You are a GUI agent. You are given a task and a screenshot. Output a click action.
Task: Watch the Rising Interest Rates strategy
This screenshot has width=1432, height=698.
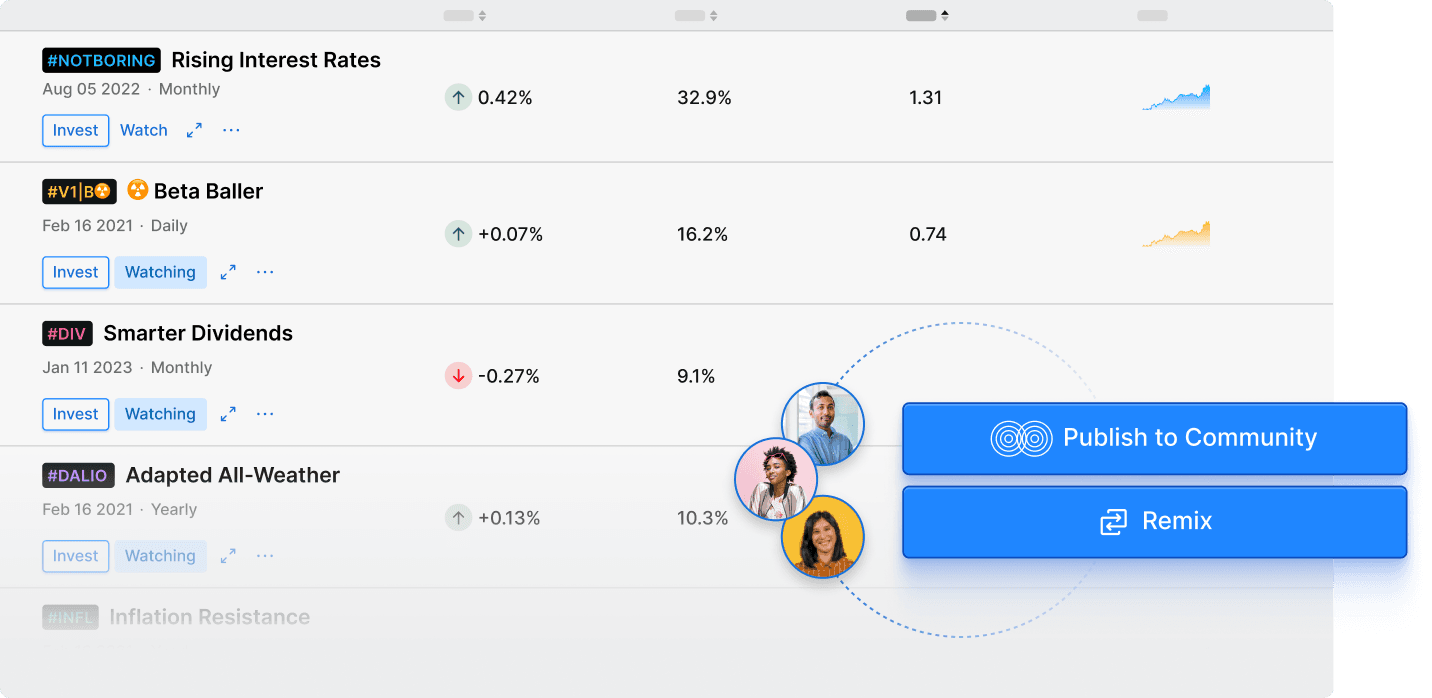click(x=144, y=130)
